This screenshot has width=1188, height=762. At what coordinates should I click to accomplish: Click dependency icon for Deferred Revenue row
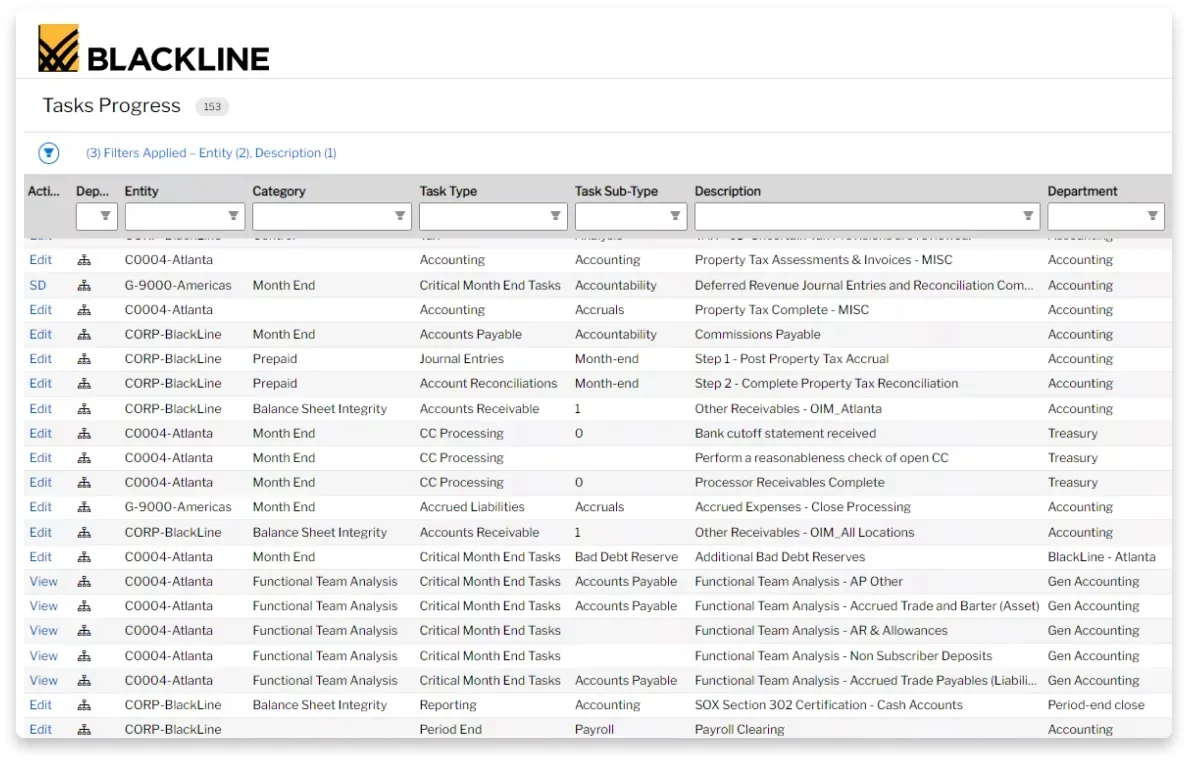(84, 286)
